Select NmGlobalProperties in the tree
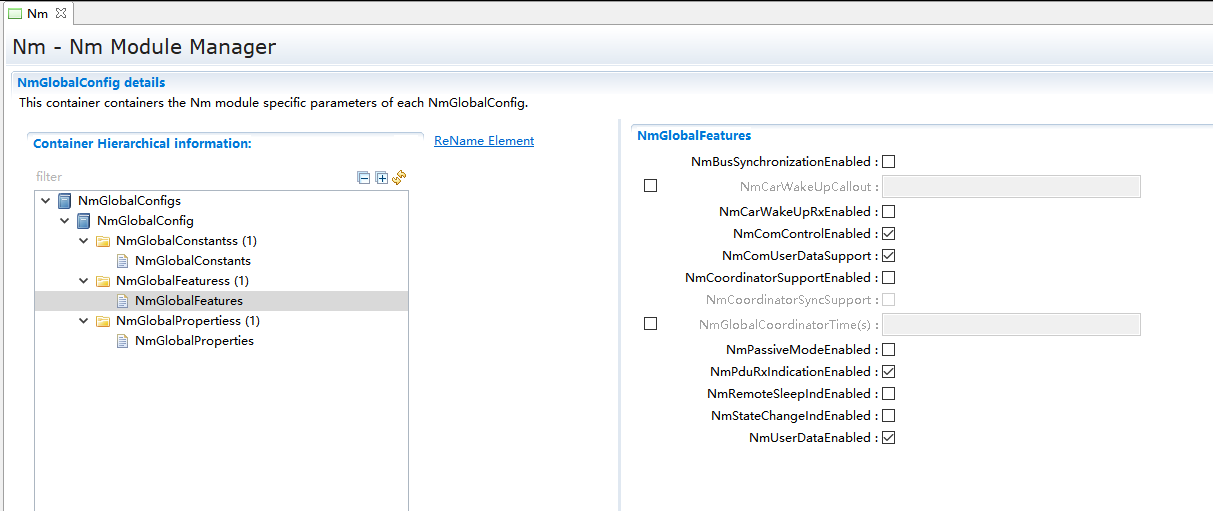1213x511 pixels. (194, 341)
